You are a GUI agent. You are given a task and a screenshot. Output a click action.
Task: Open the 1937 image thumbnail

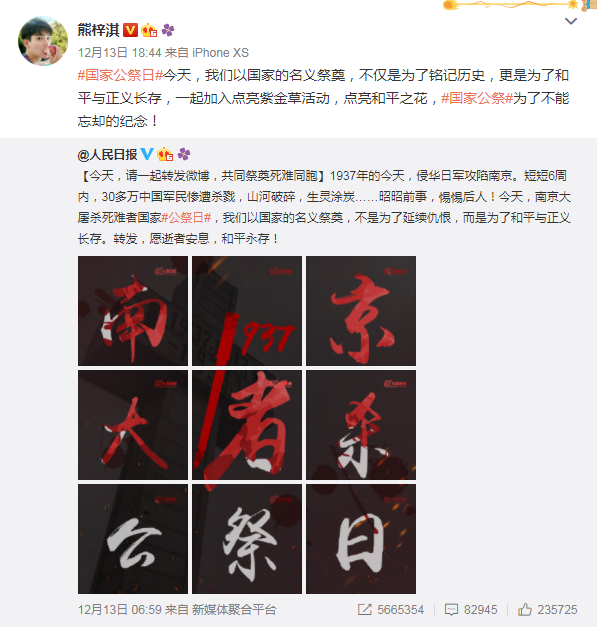coord(247,311)
